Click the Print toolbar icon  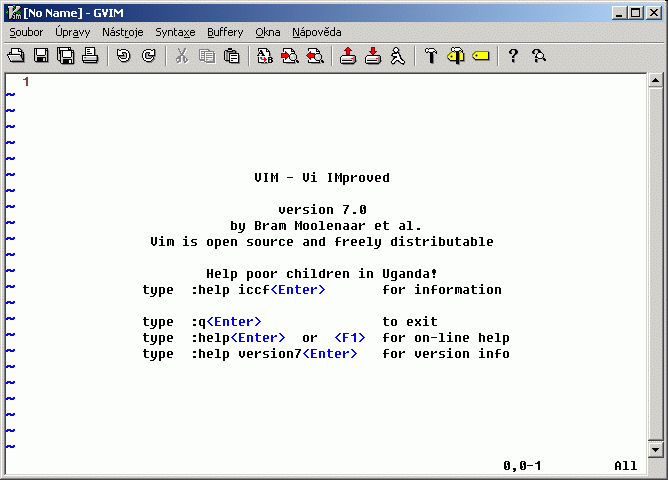pos(90,56)
